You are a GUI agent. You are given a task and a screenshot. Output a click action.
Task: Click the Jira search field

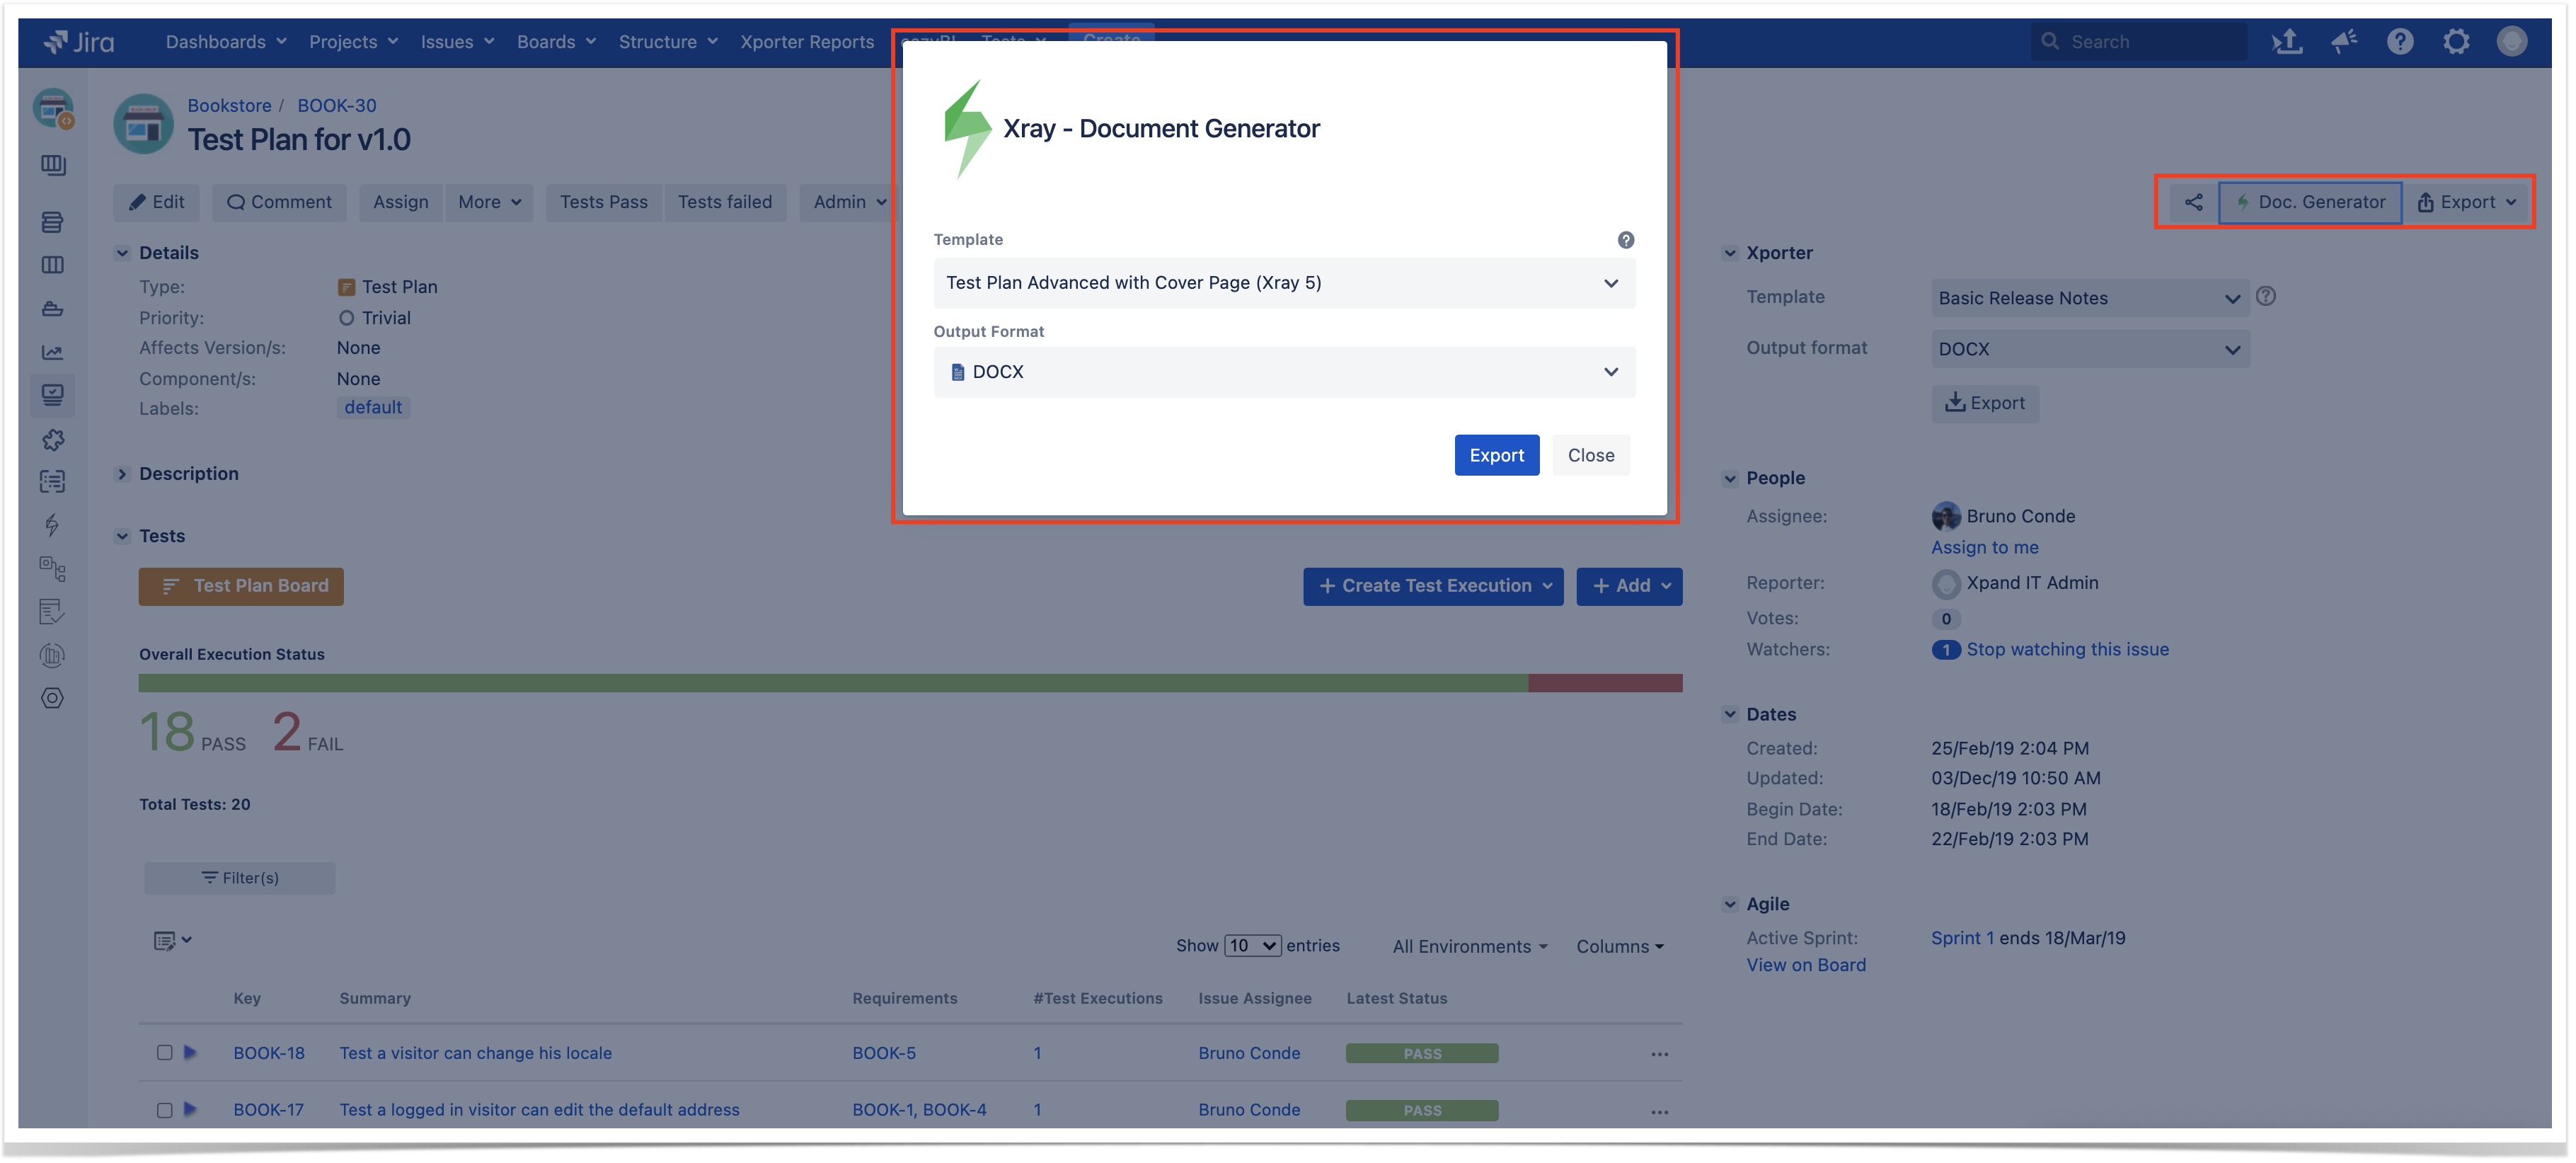pyautogui.click(x=2139, y=41)
